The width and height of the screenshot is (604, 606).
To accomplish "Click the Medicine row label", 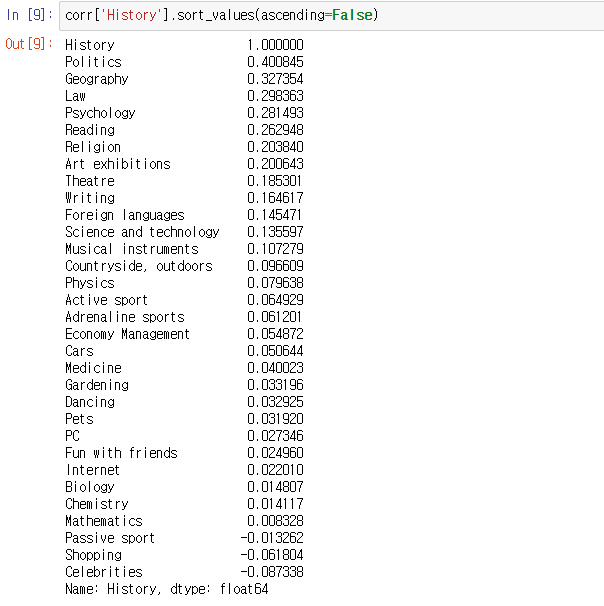I will [x=93, y=368].
